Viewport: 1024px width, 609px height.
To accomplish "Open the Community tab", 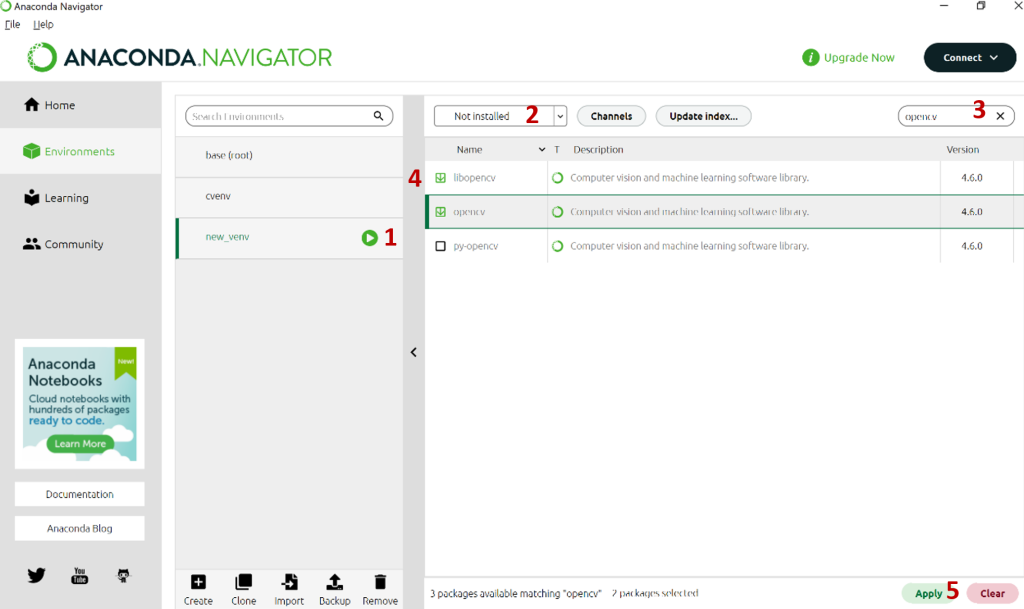I will coord(80,243).
